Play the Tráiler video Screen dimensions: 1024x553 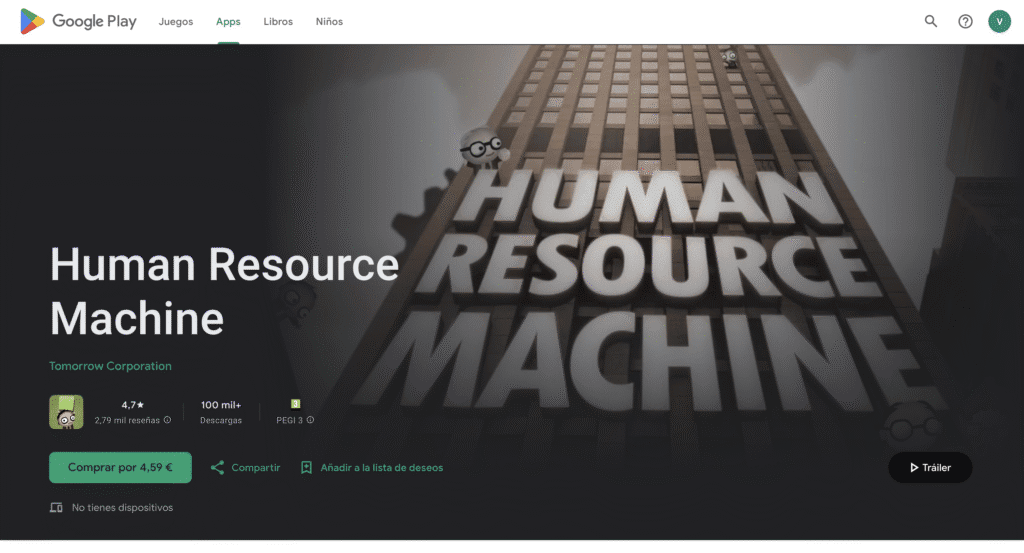pyautogui.click(x=930, y=467)
